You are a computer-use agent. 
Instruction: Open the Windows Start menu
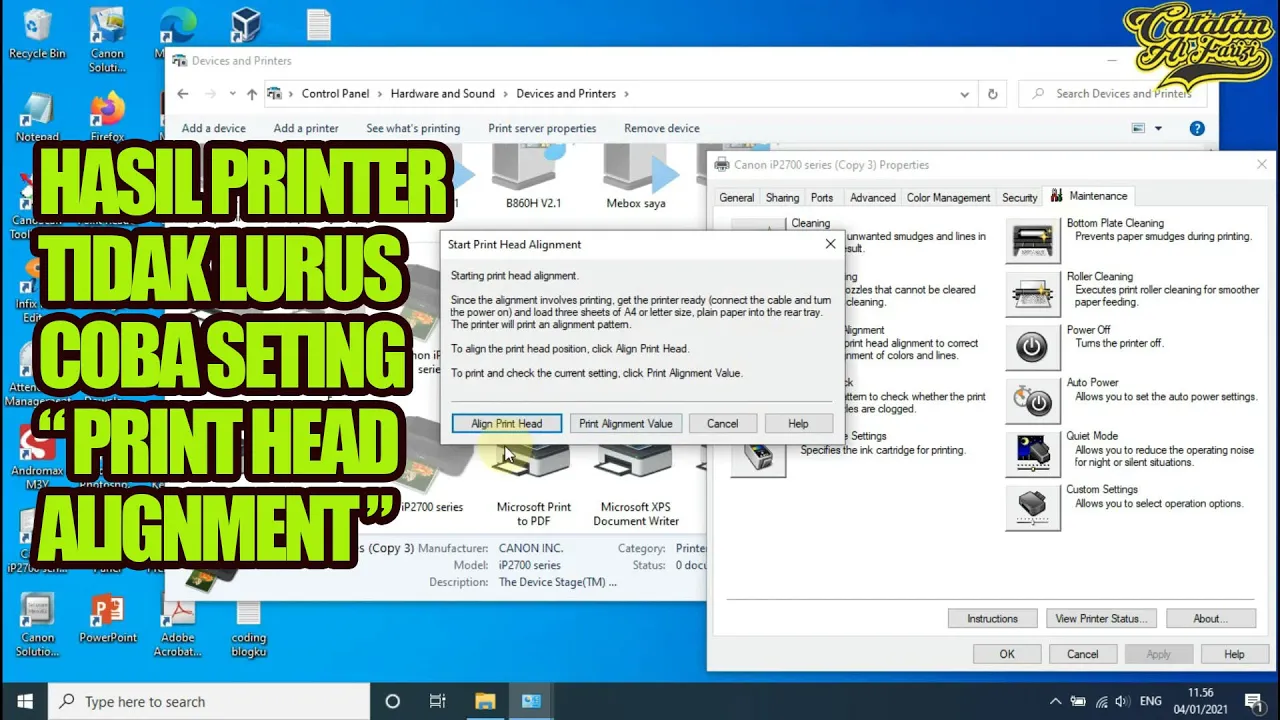[24, 701]
